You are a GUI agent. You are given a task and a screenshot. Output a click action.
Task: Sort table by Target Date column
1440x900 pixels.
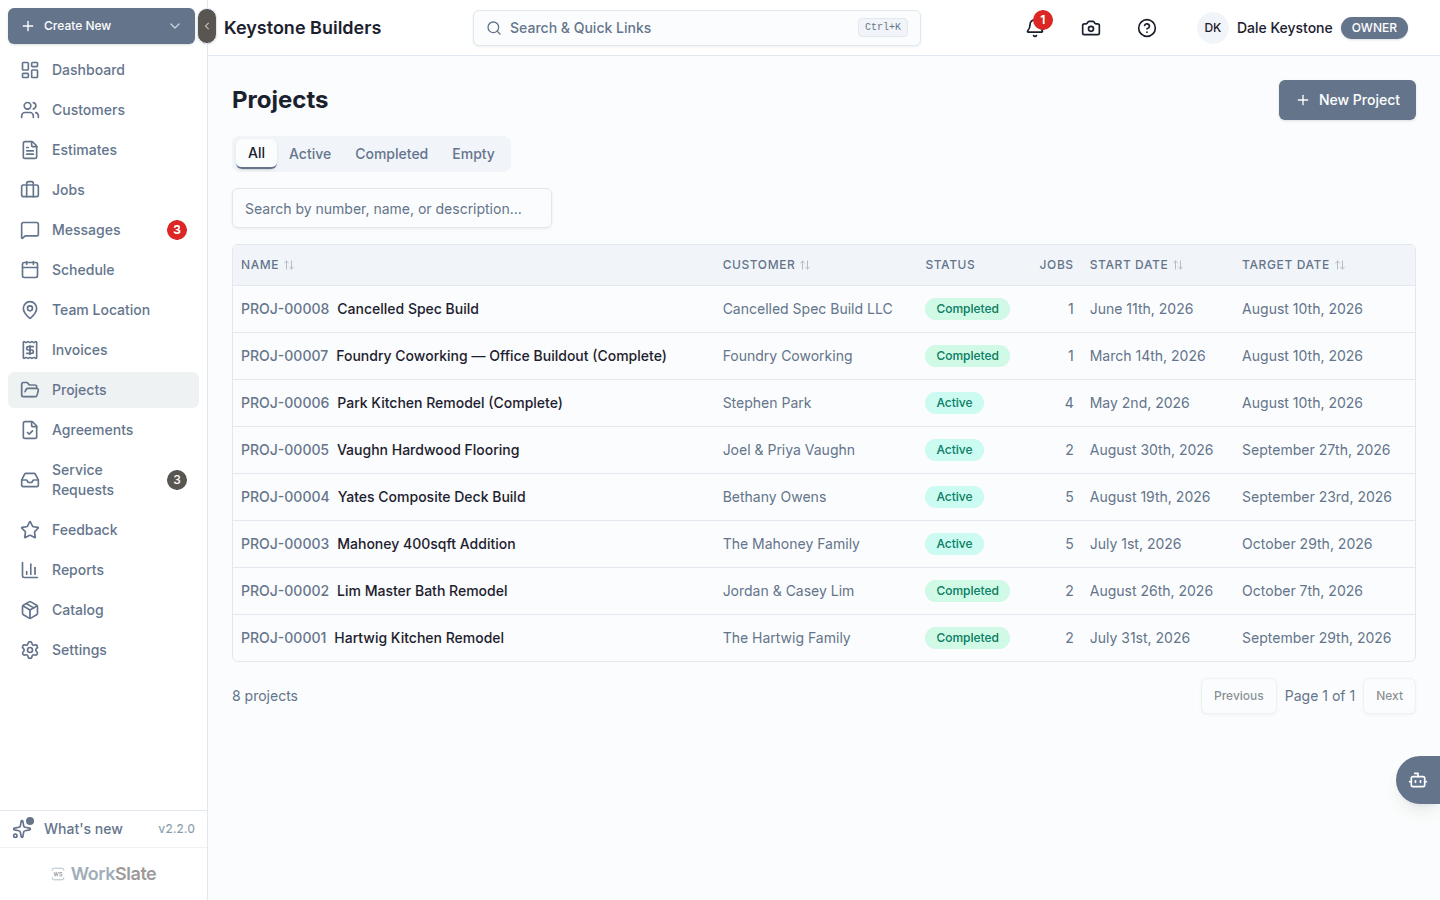(x=1293, y=265)
